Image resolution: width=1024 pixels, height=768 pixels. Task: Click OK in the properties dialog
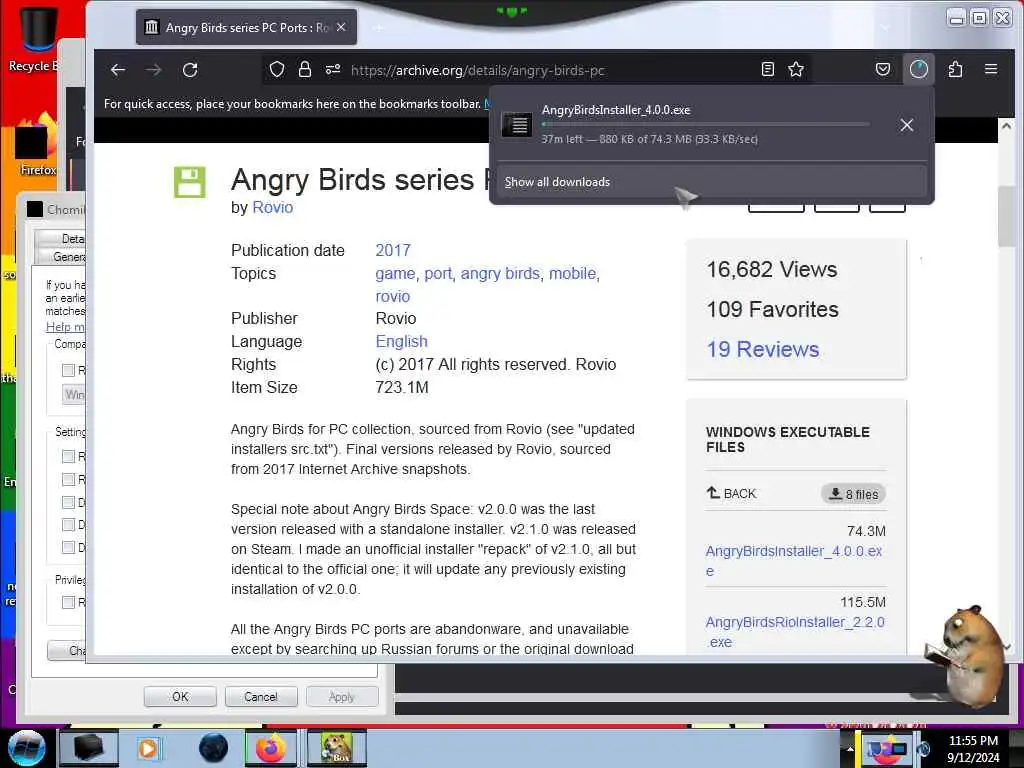coord(180,697)
